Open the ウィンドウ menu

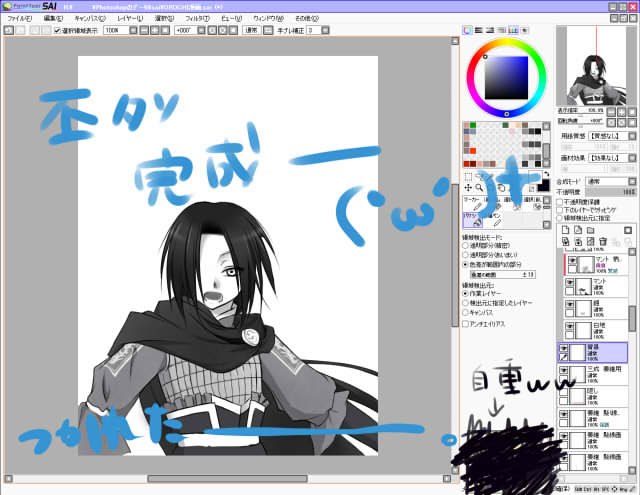click(268, 18)
